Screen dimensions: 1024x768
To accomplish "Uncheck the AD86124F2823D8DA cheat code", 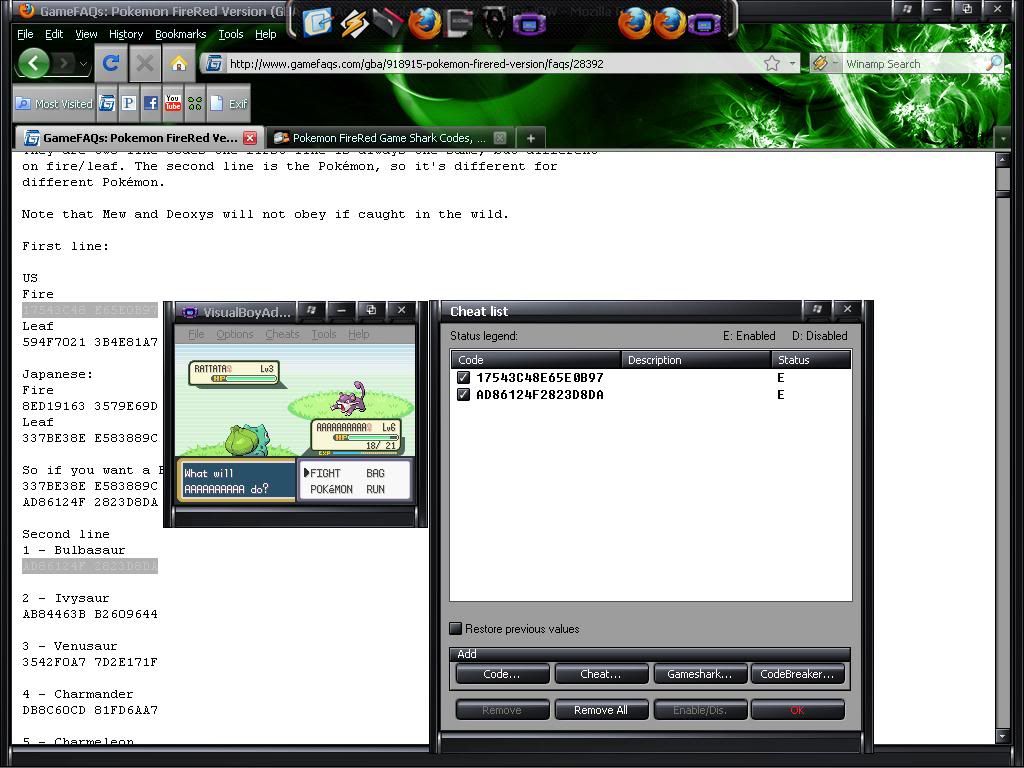I will click(463, 395).
